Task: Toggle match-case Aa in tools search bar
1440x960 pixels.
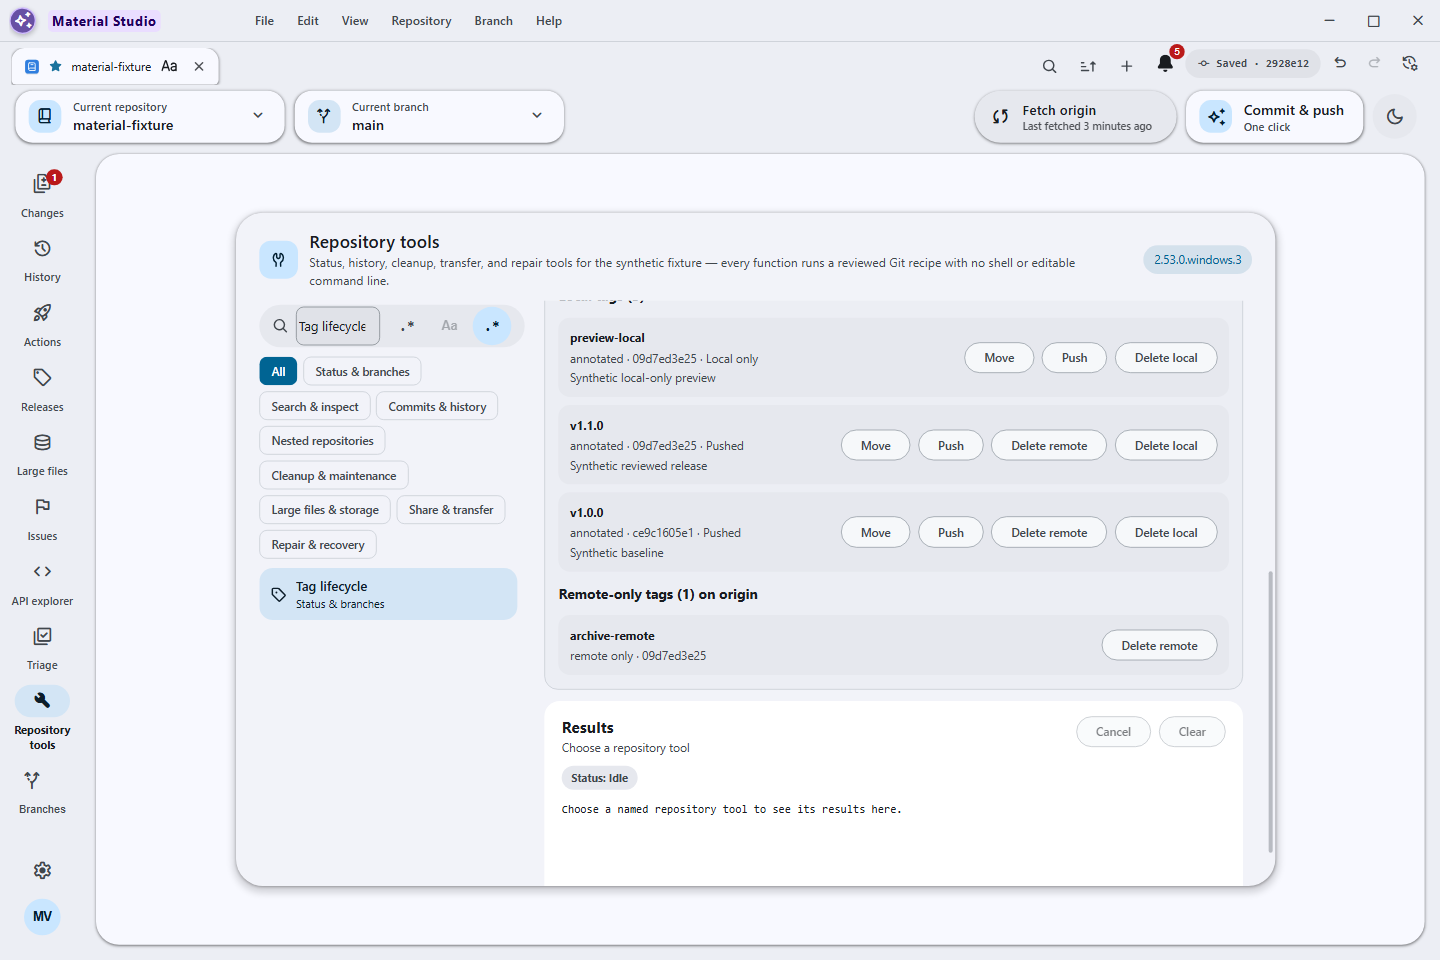Action: tap(450, 326)
